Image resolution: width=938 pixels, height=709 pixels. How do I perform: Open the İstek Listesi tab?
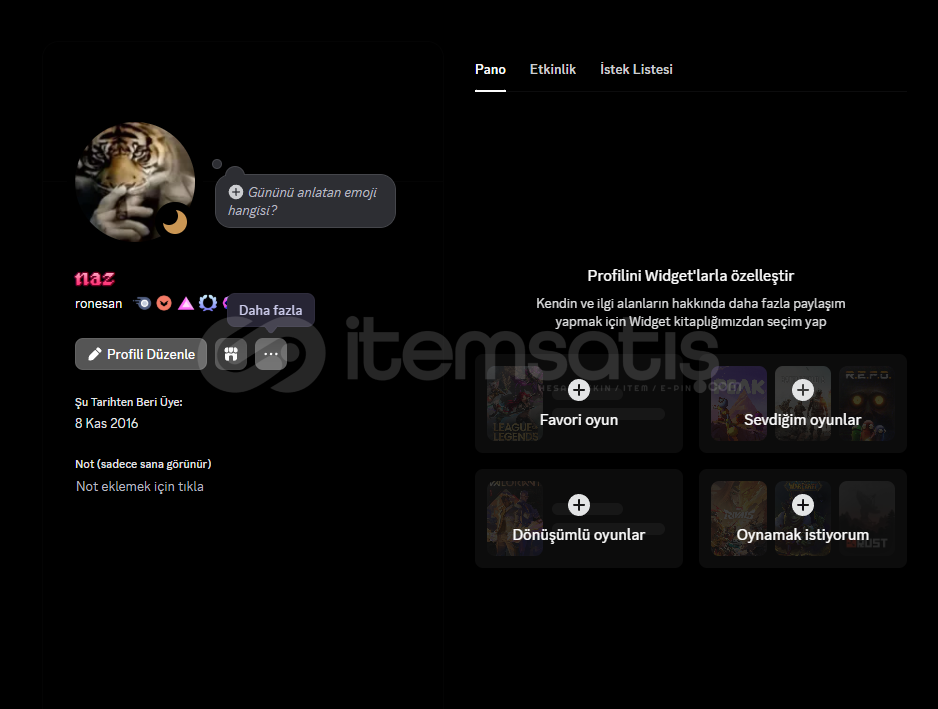636,70
